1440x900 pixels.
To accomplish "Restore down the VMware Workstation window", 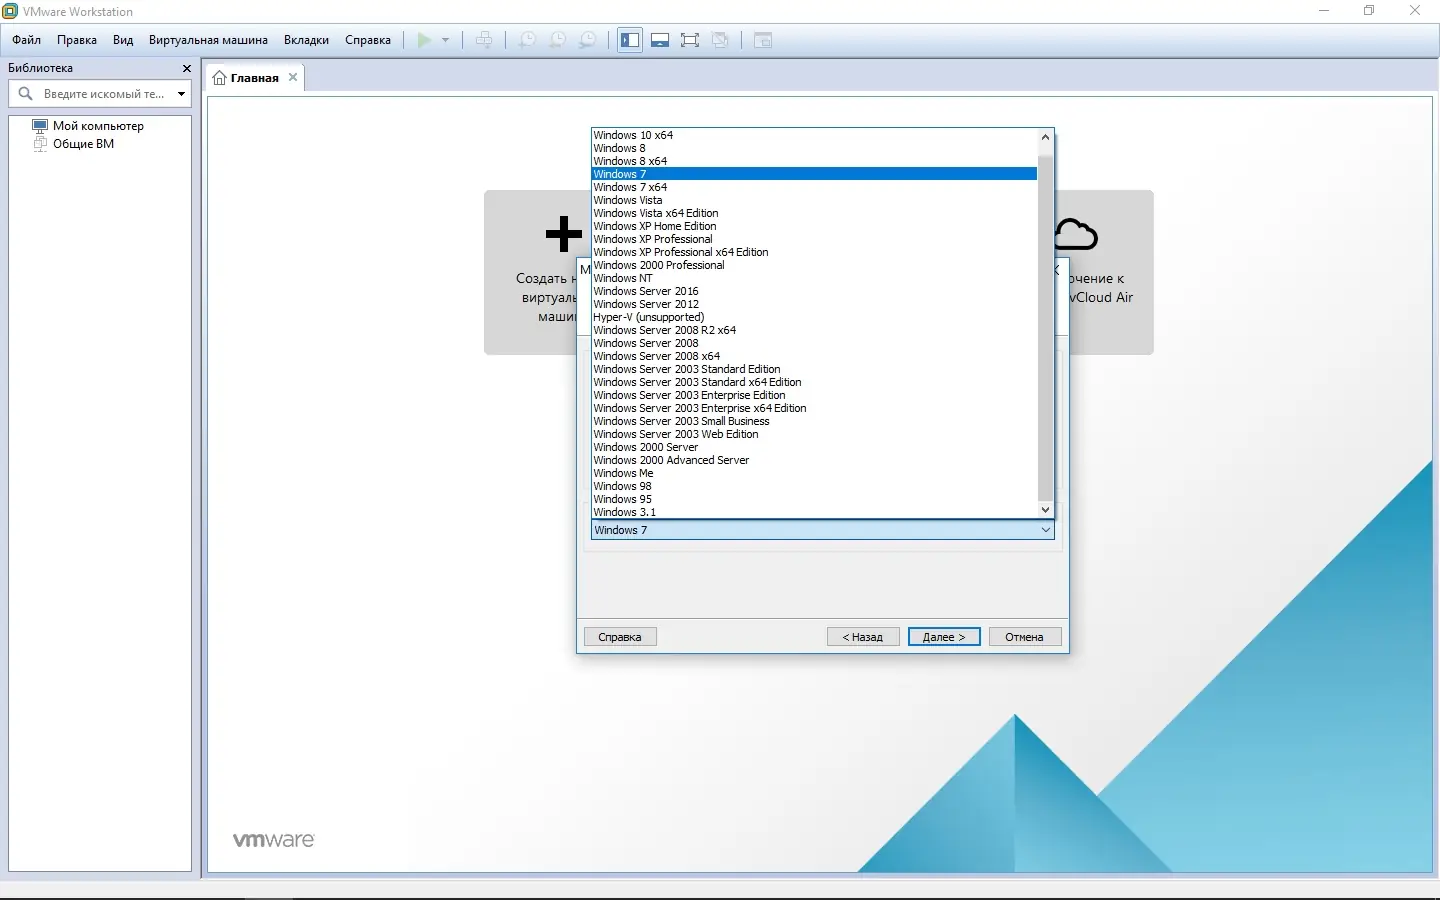I will click(x=1369, y=11).
